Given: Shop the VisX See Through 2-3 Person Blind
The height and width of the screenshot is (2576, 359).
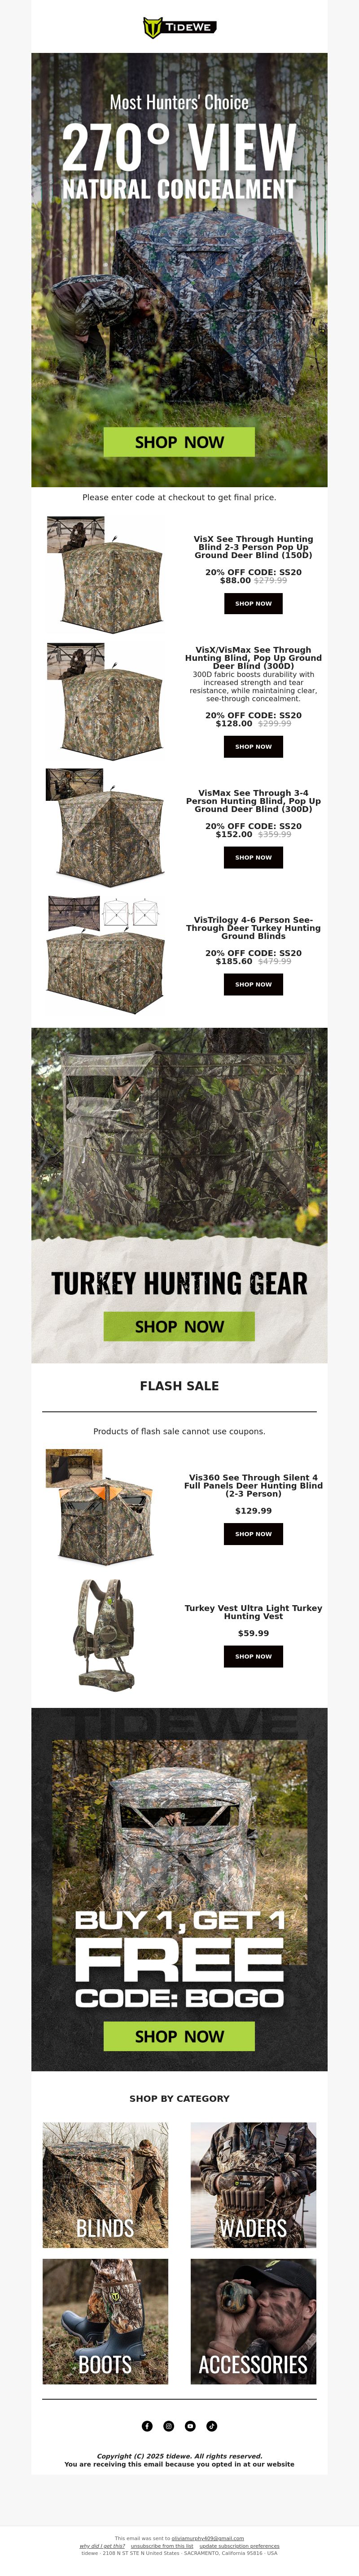Looking at the screenshot, I should (253, 603).
